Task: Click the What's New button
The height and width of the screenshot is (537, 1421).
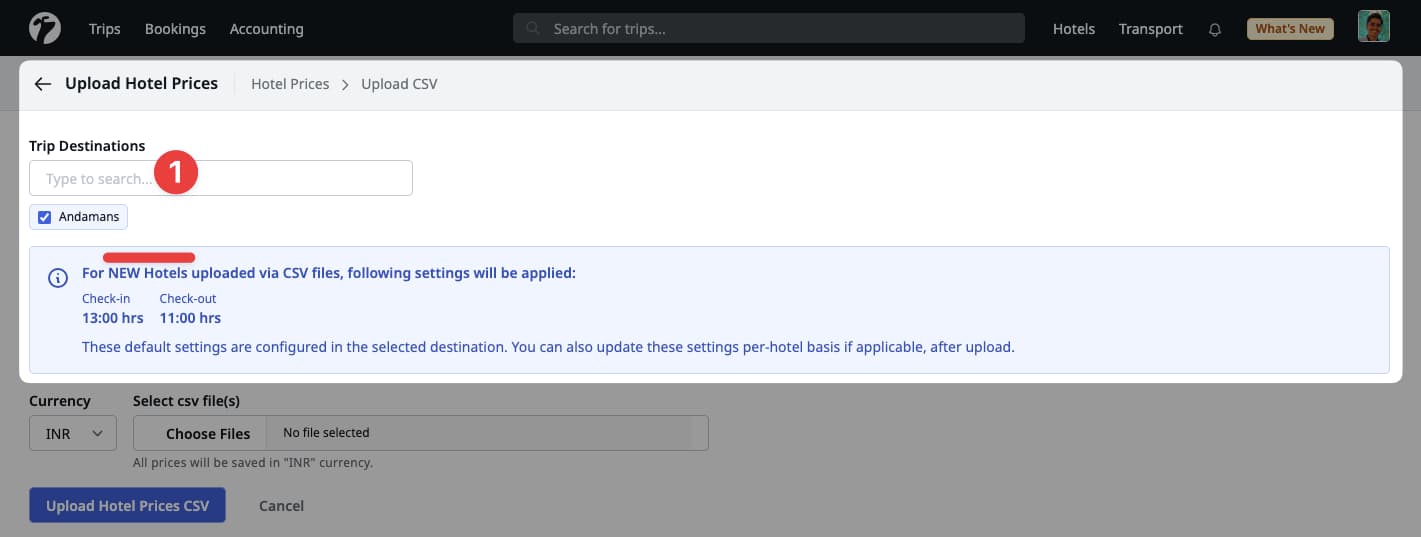Action: coord(1289,29)
